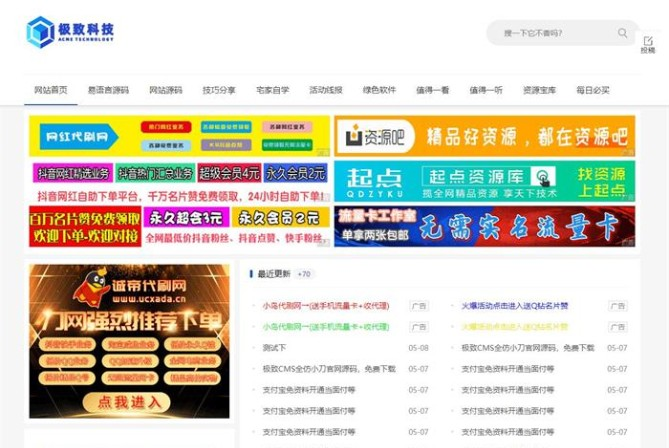Click the 无需实名流量卡 banner ad
This screenshot has width=669, height=448.
pos(484,226)
